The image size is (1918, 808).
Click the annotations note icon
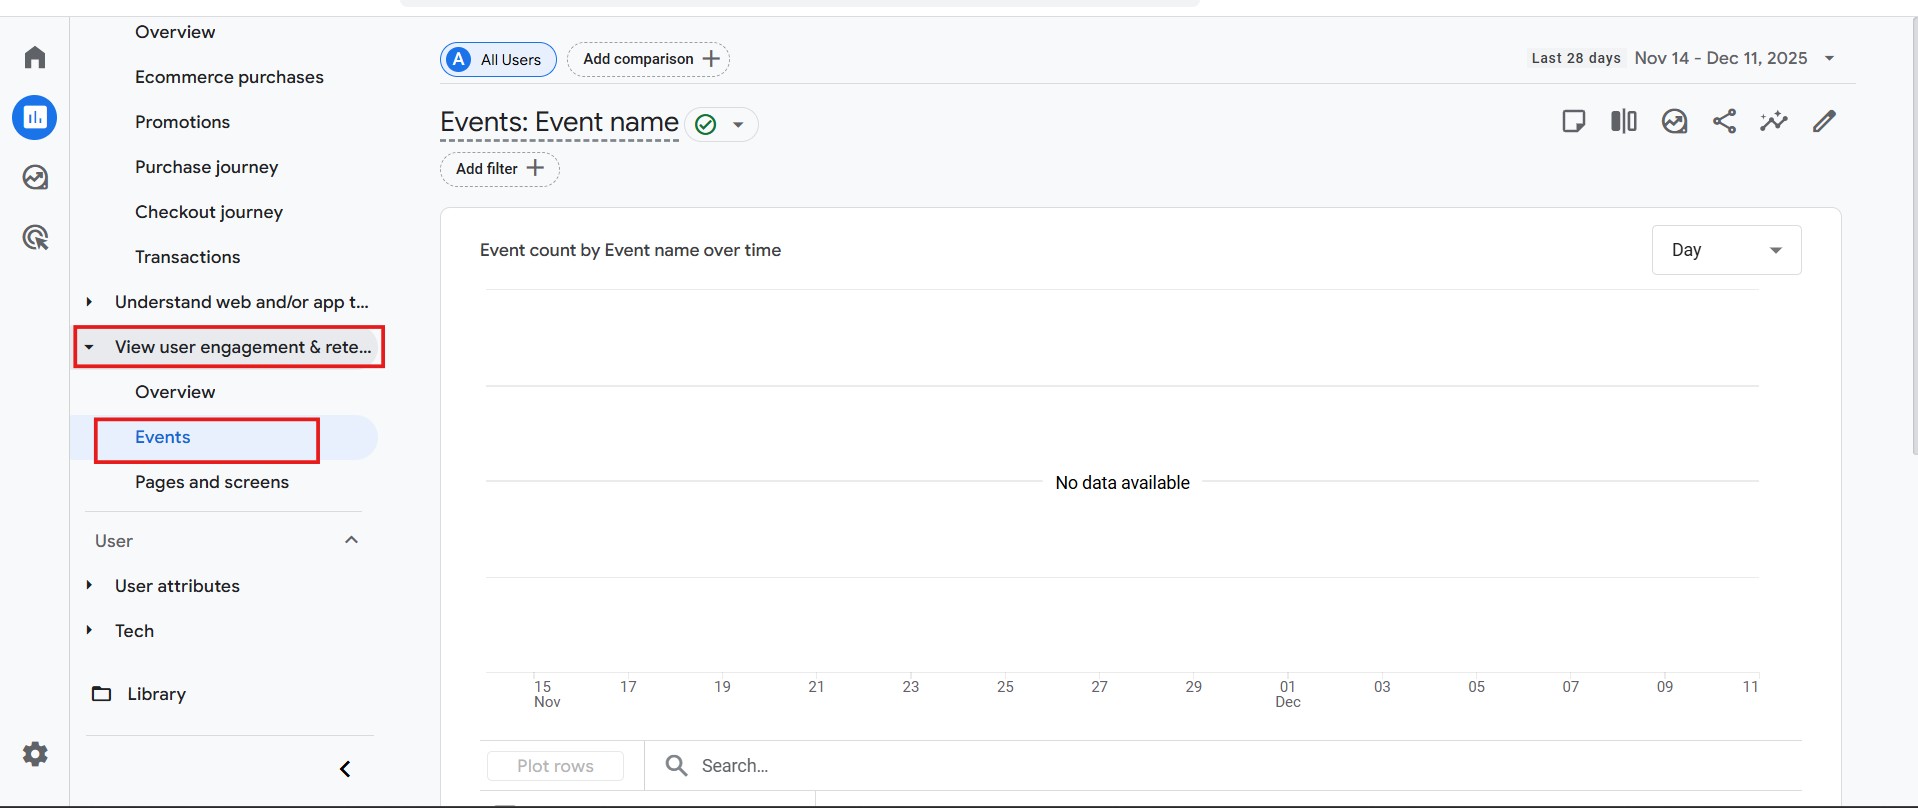[x=1573, y=122]
